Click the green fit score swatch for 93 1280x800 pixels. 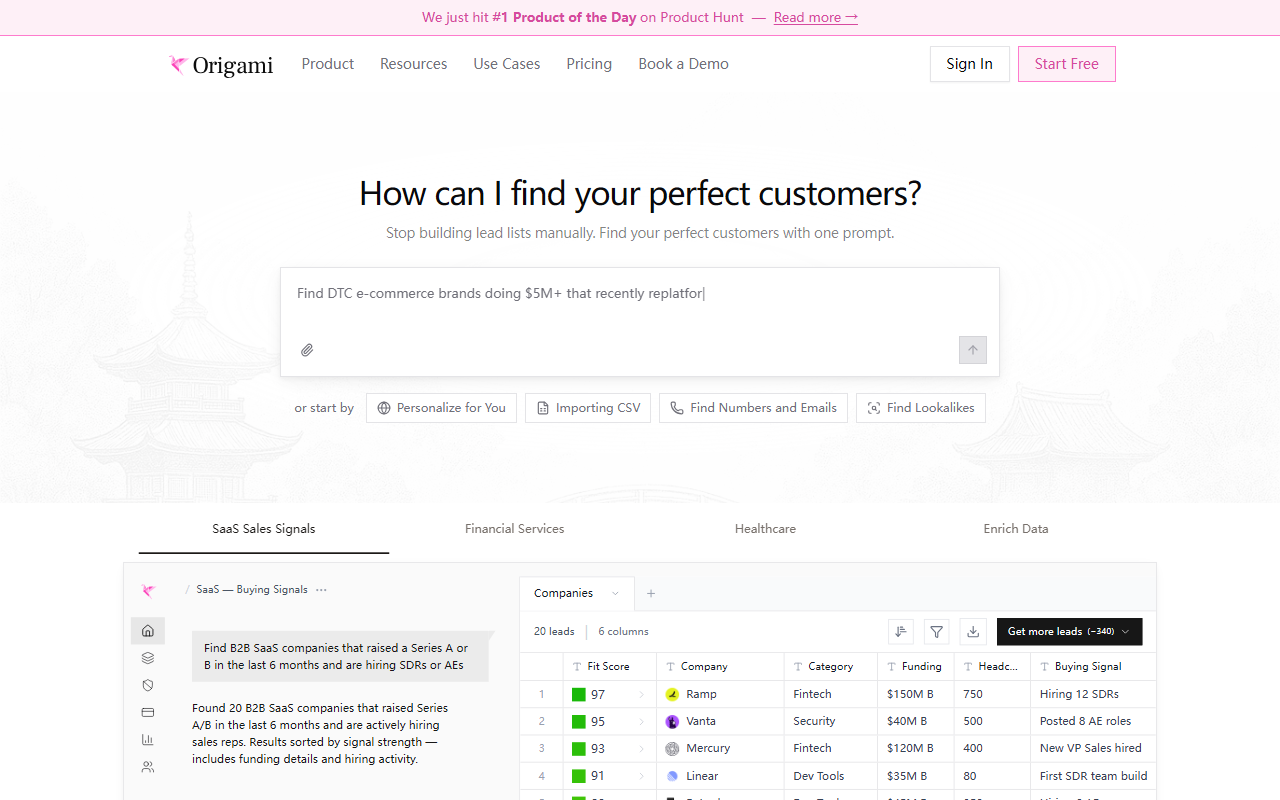click(578, 748)
